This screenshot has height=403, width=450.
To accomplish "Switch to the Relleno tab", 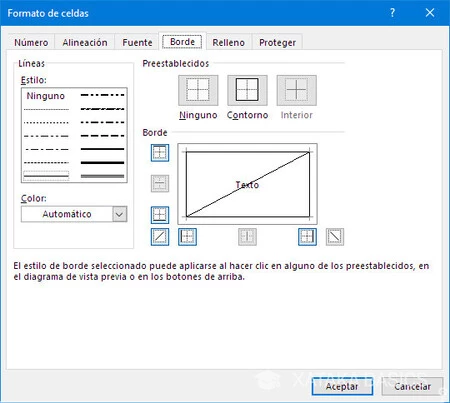I will (229, 43).
